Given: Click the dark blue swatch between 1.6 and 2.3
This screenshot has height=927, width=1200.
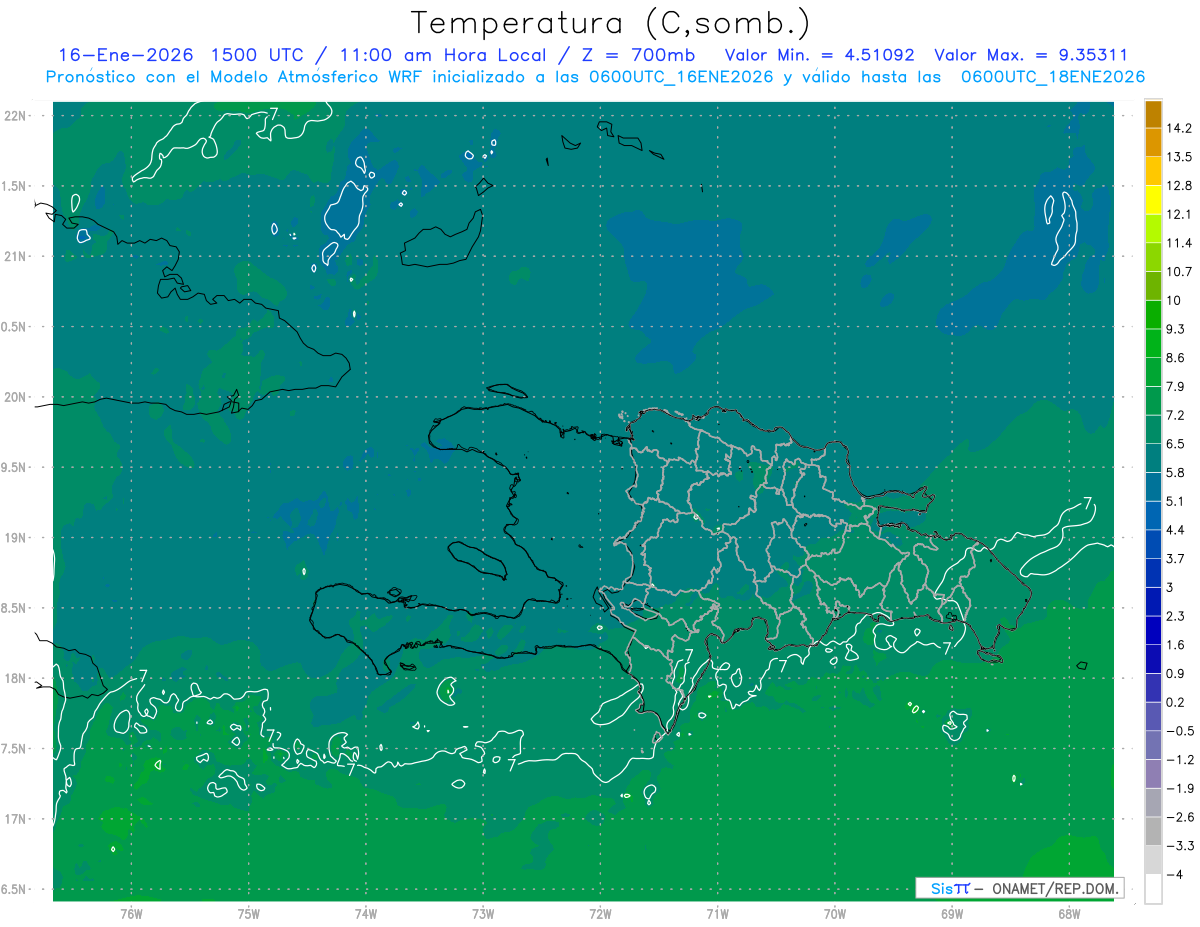Looking at the screenshot, I should point(1153,631).
